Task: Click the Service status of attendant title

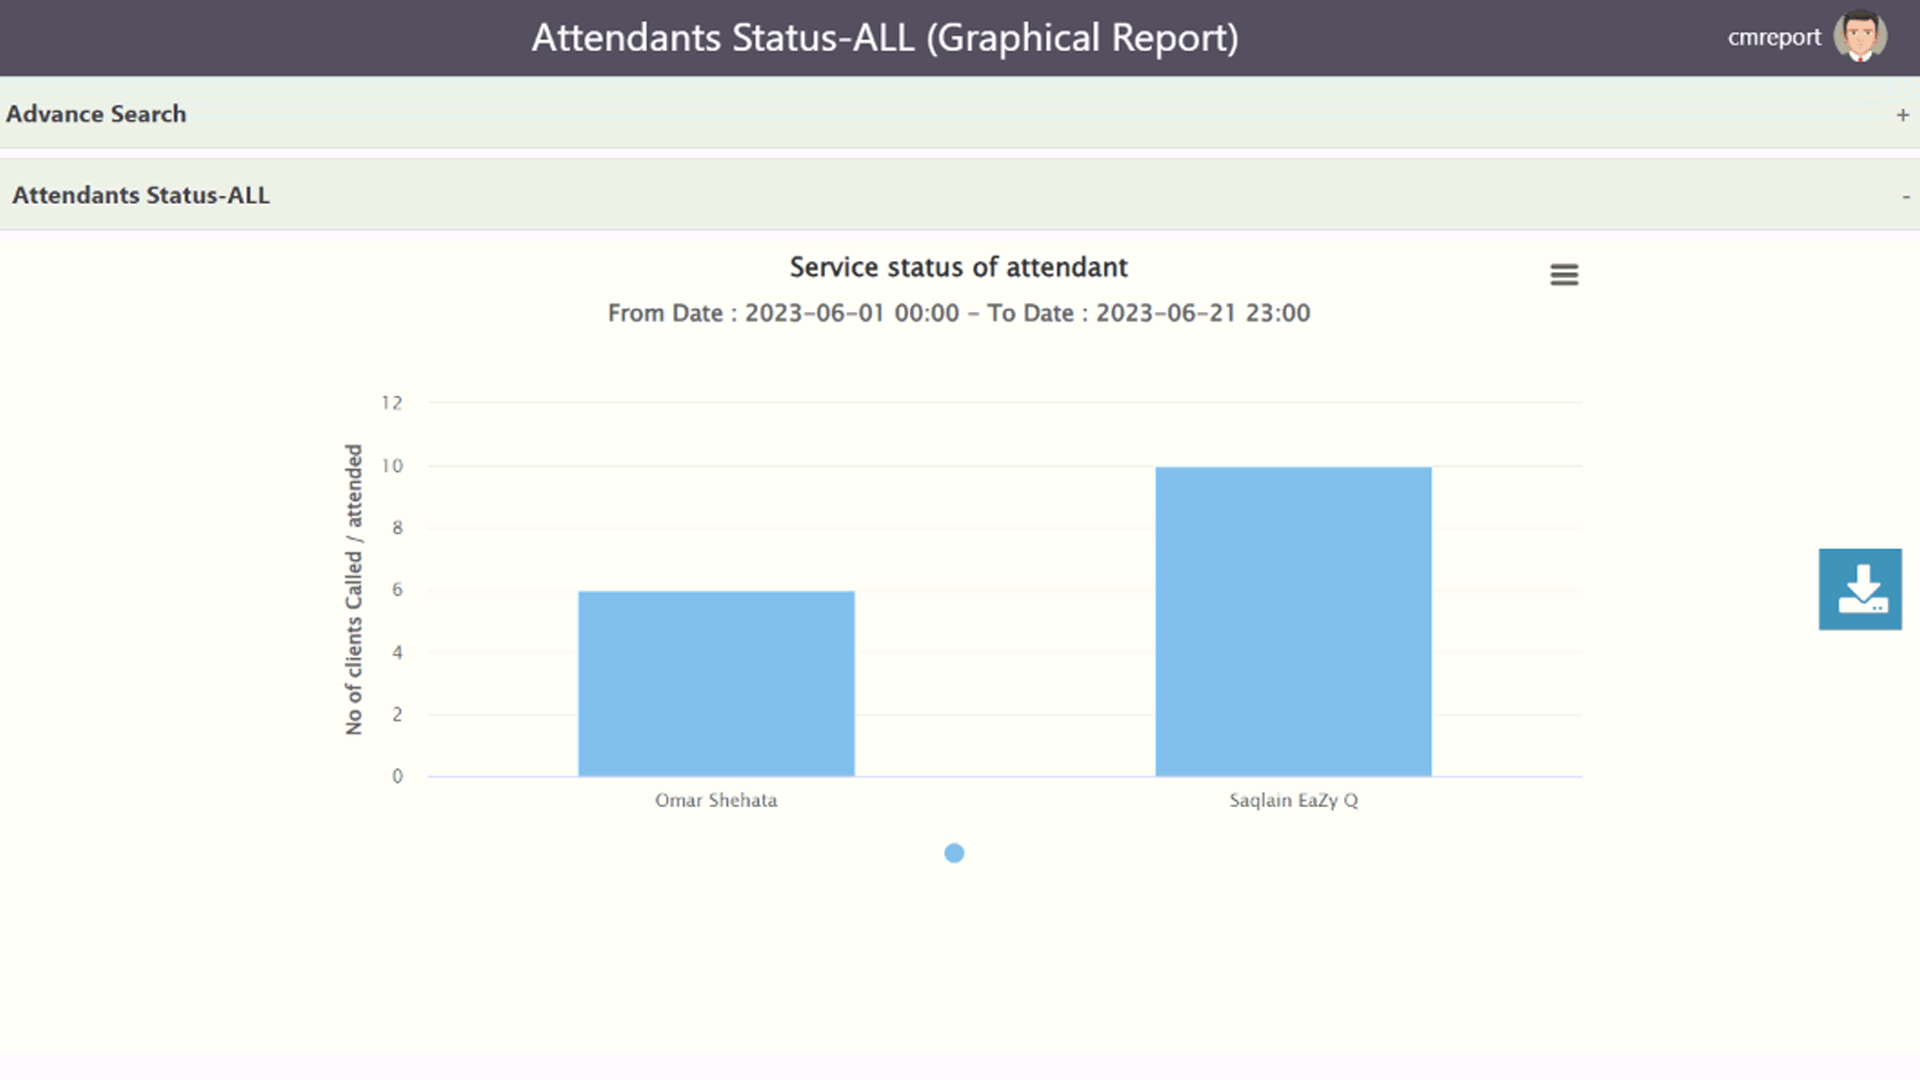Action: 958,267
